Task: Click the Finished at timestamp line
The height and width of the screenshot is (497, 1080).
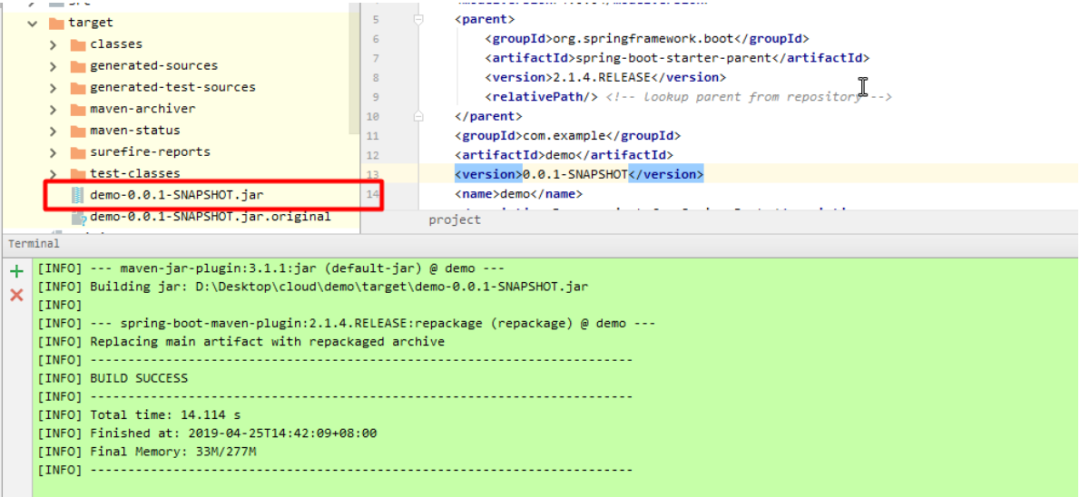Action: point(207,434)
